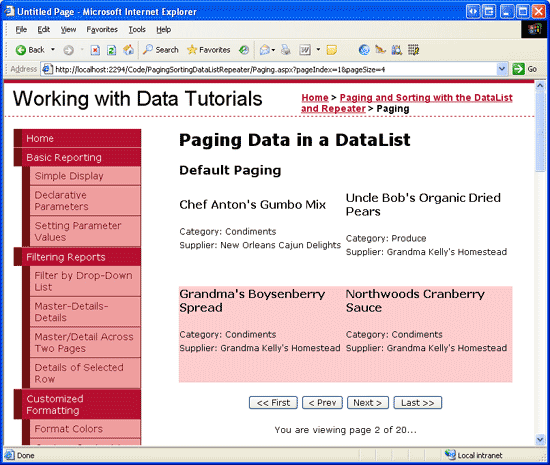Open the Edit-with dropdown arrow in toolbar
This screenshot has height=465, width=550.
318,50
